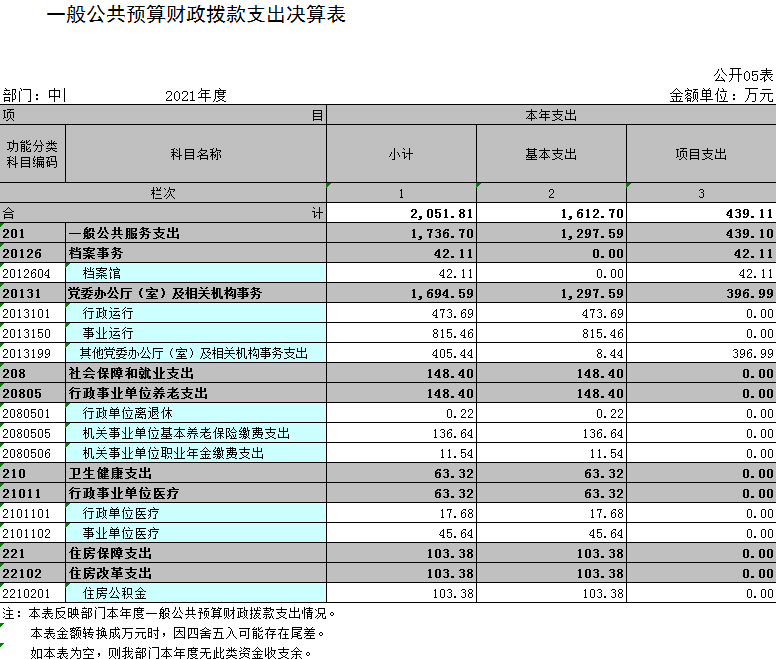776x659 pixels.
Task: Click subtotal 136.64 in row 2080505
Action: pos(452,433)
